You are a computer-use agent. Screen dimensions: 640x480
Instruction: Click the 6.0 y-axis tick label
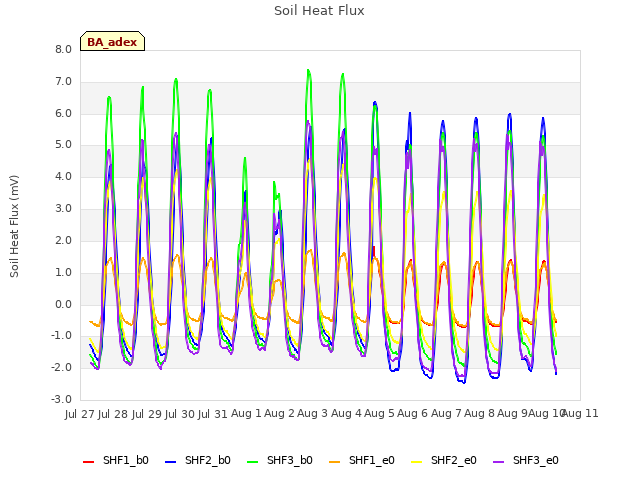[64, 113]
